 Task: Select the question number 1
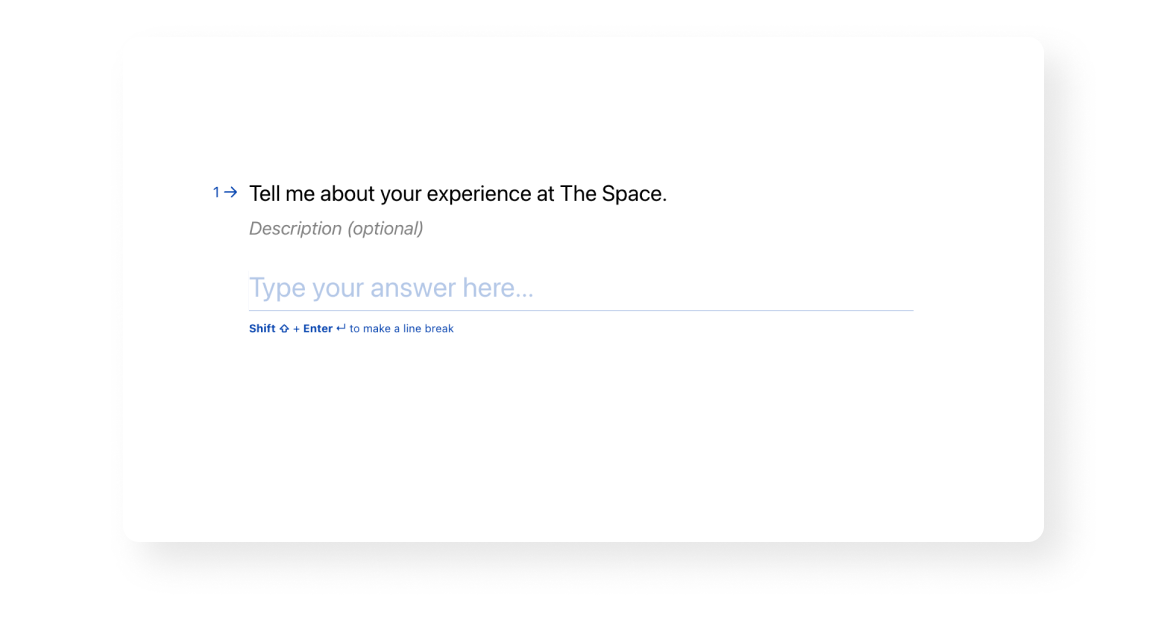216,192
